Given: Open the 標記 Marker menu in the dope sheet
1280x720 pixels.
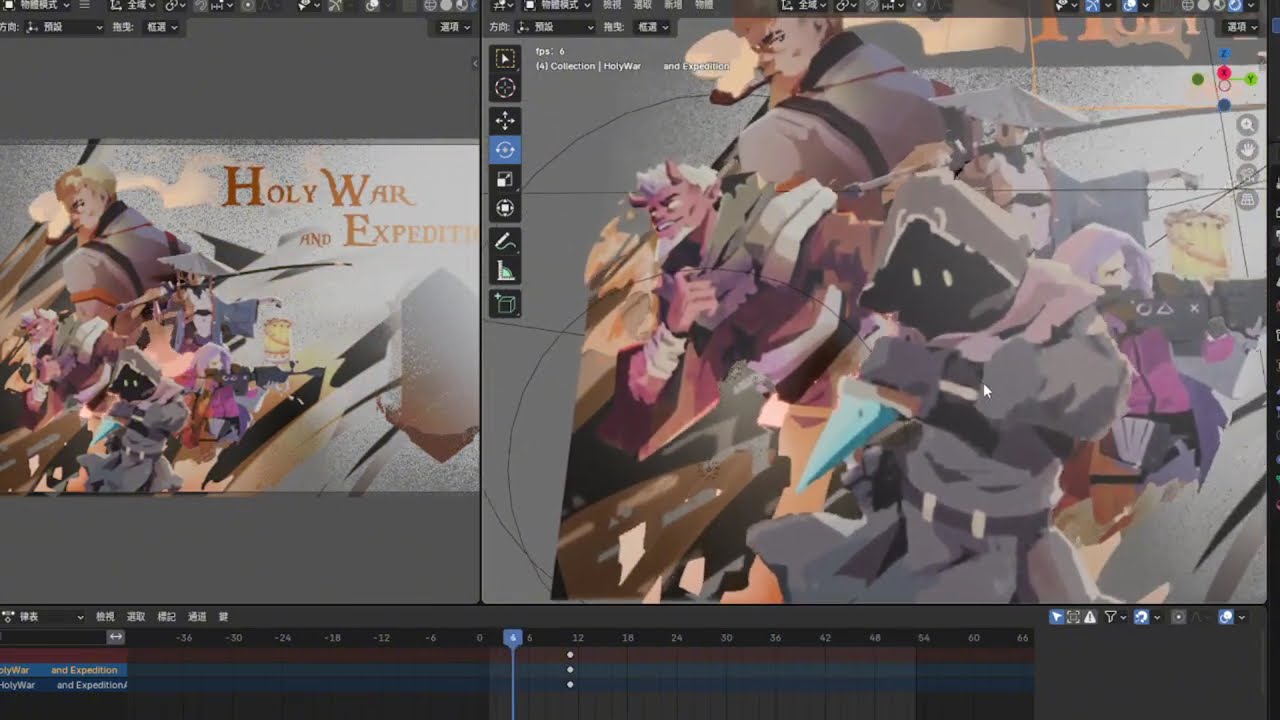Looking at the screenshot, I should [166, 617].
